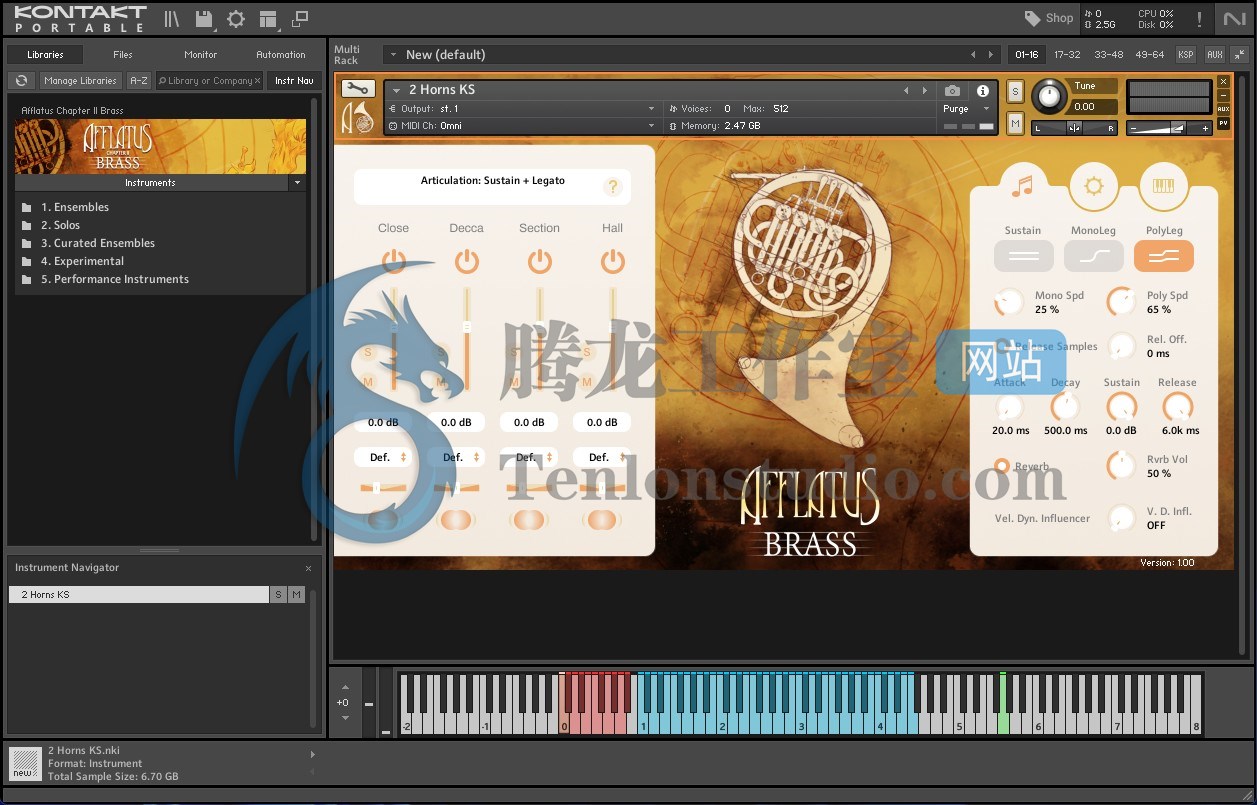Screen dimensions: 1257x805
Task: Switch to the Libraries tab
Action: tap(45, 55)
